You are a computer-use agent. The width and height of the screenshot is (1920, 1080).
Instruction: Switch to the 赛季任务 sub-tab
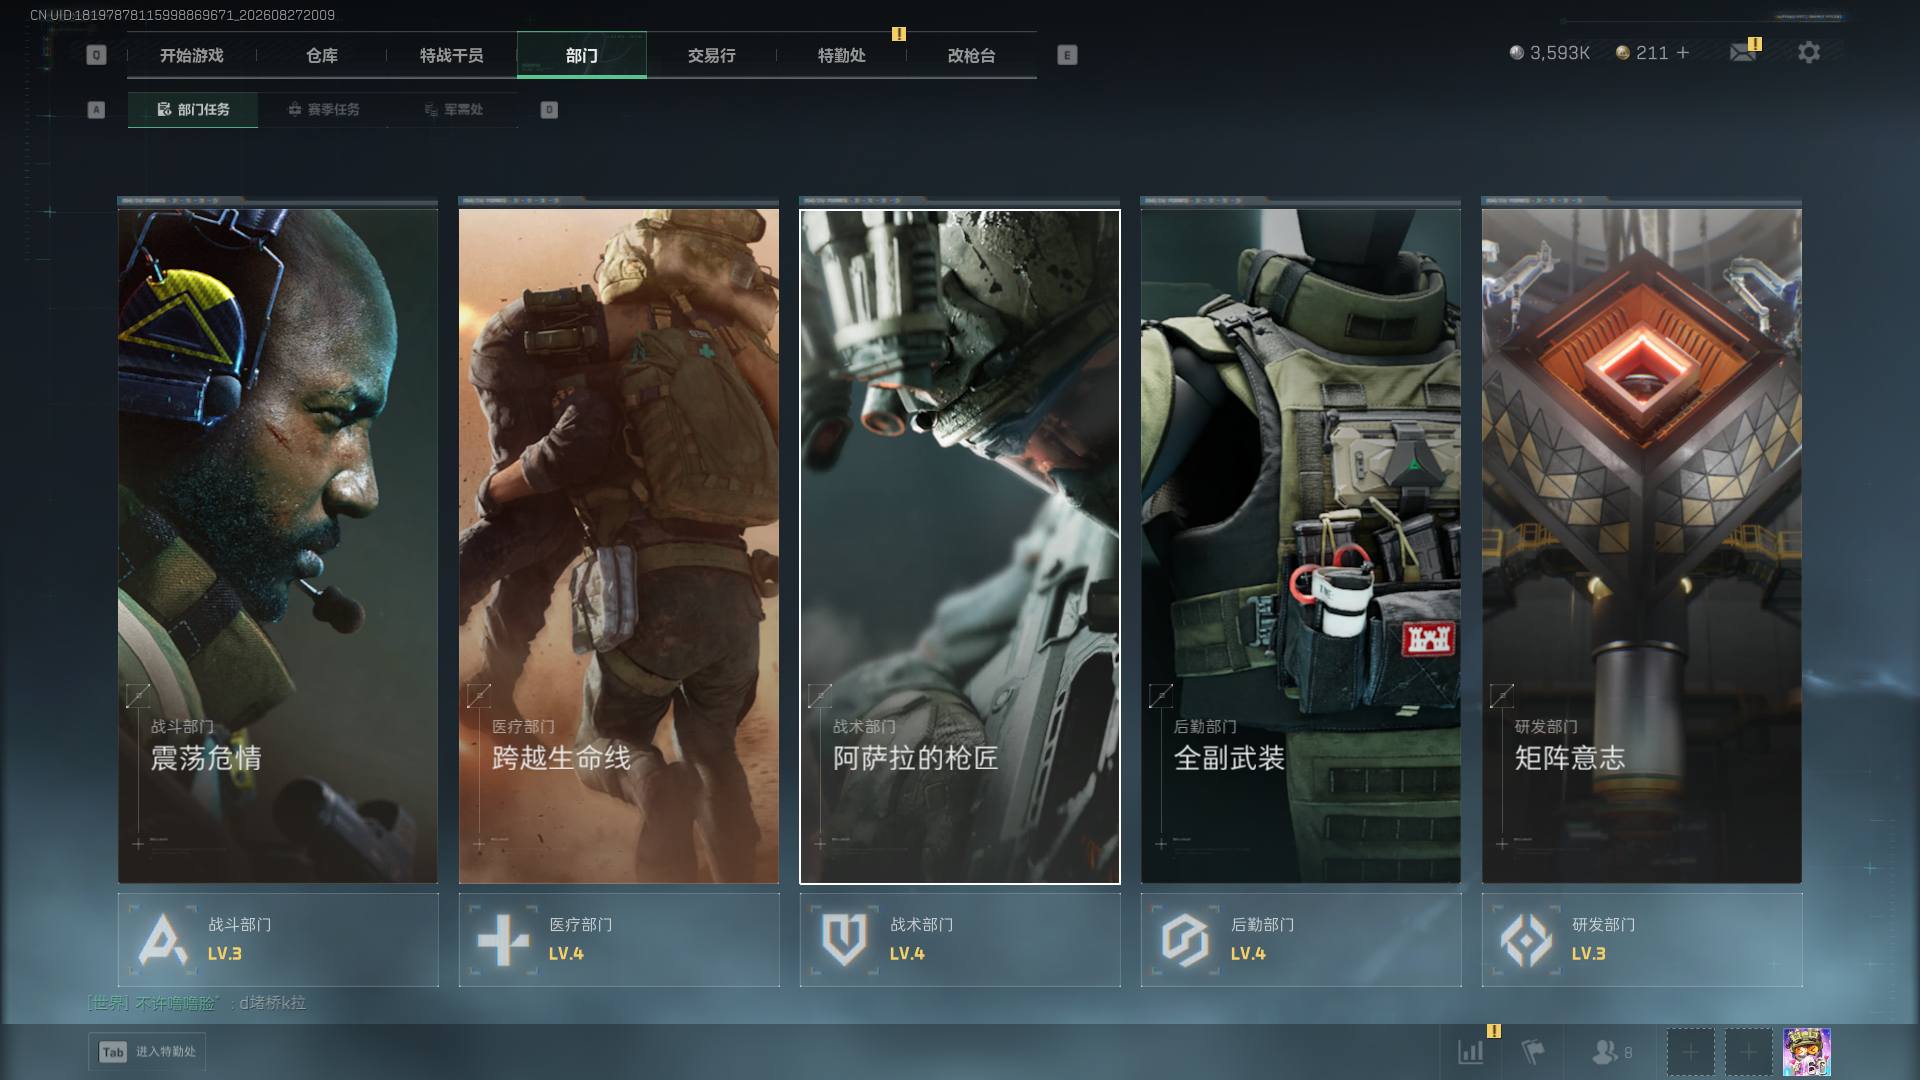323,110
